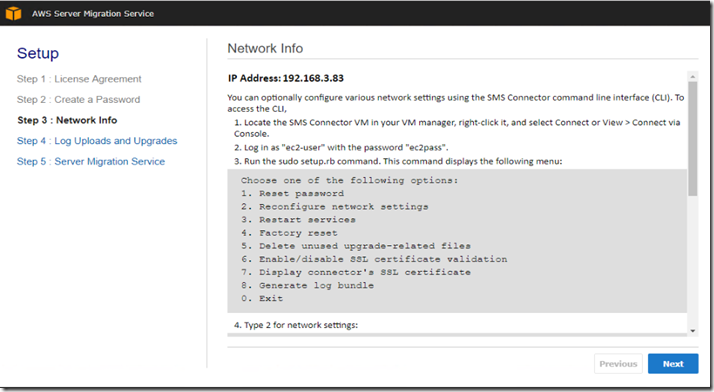
Task: Click line '5. Delete unused upgrade-related files'
Action: click(356, 246)
